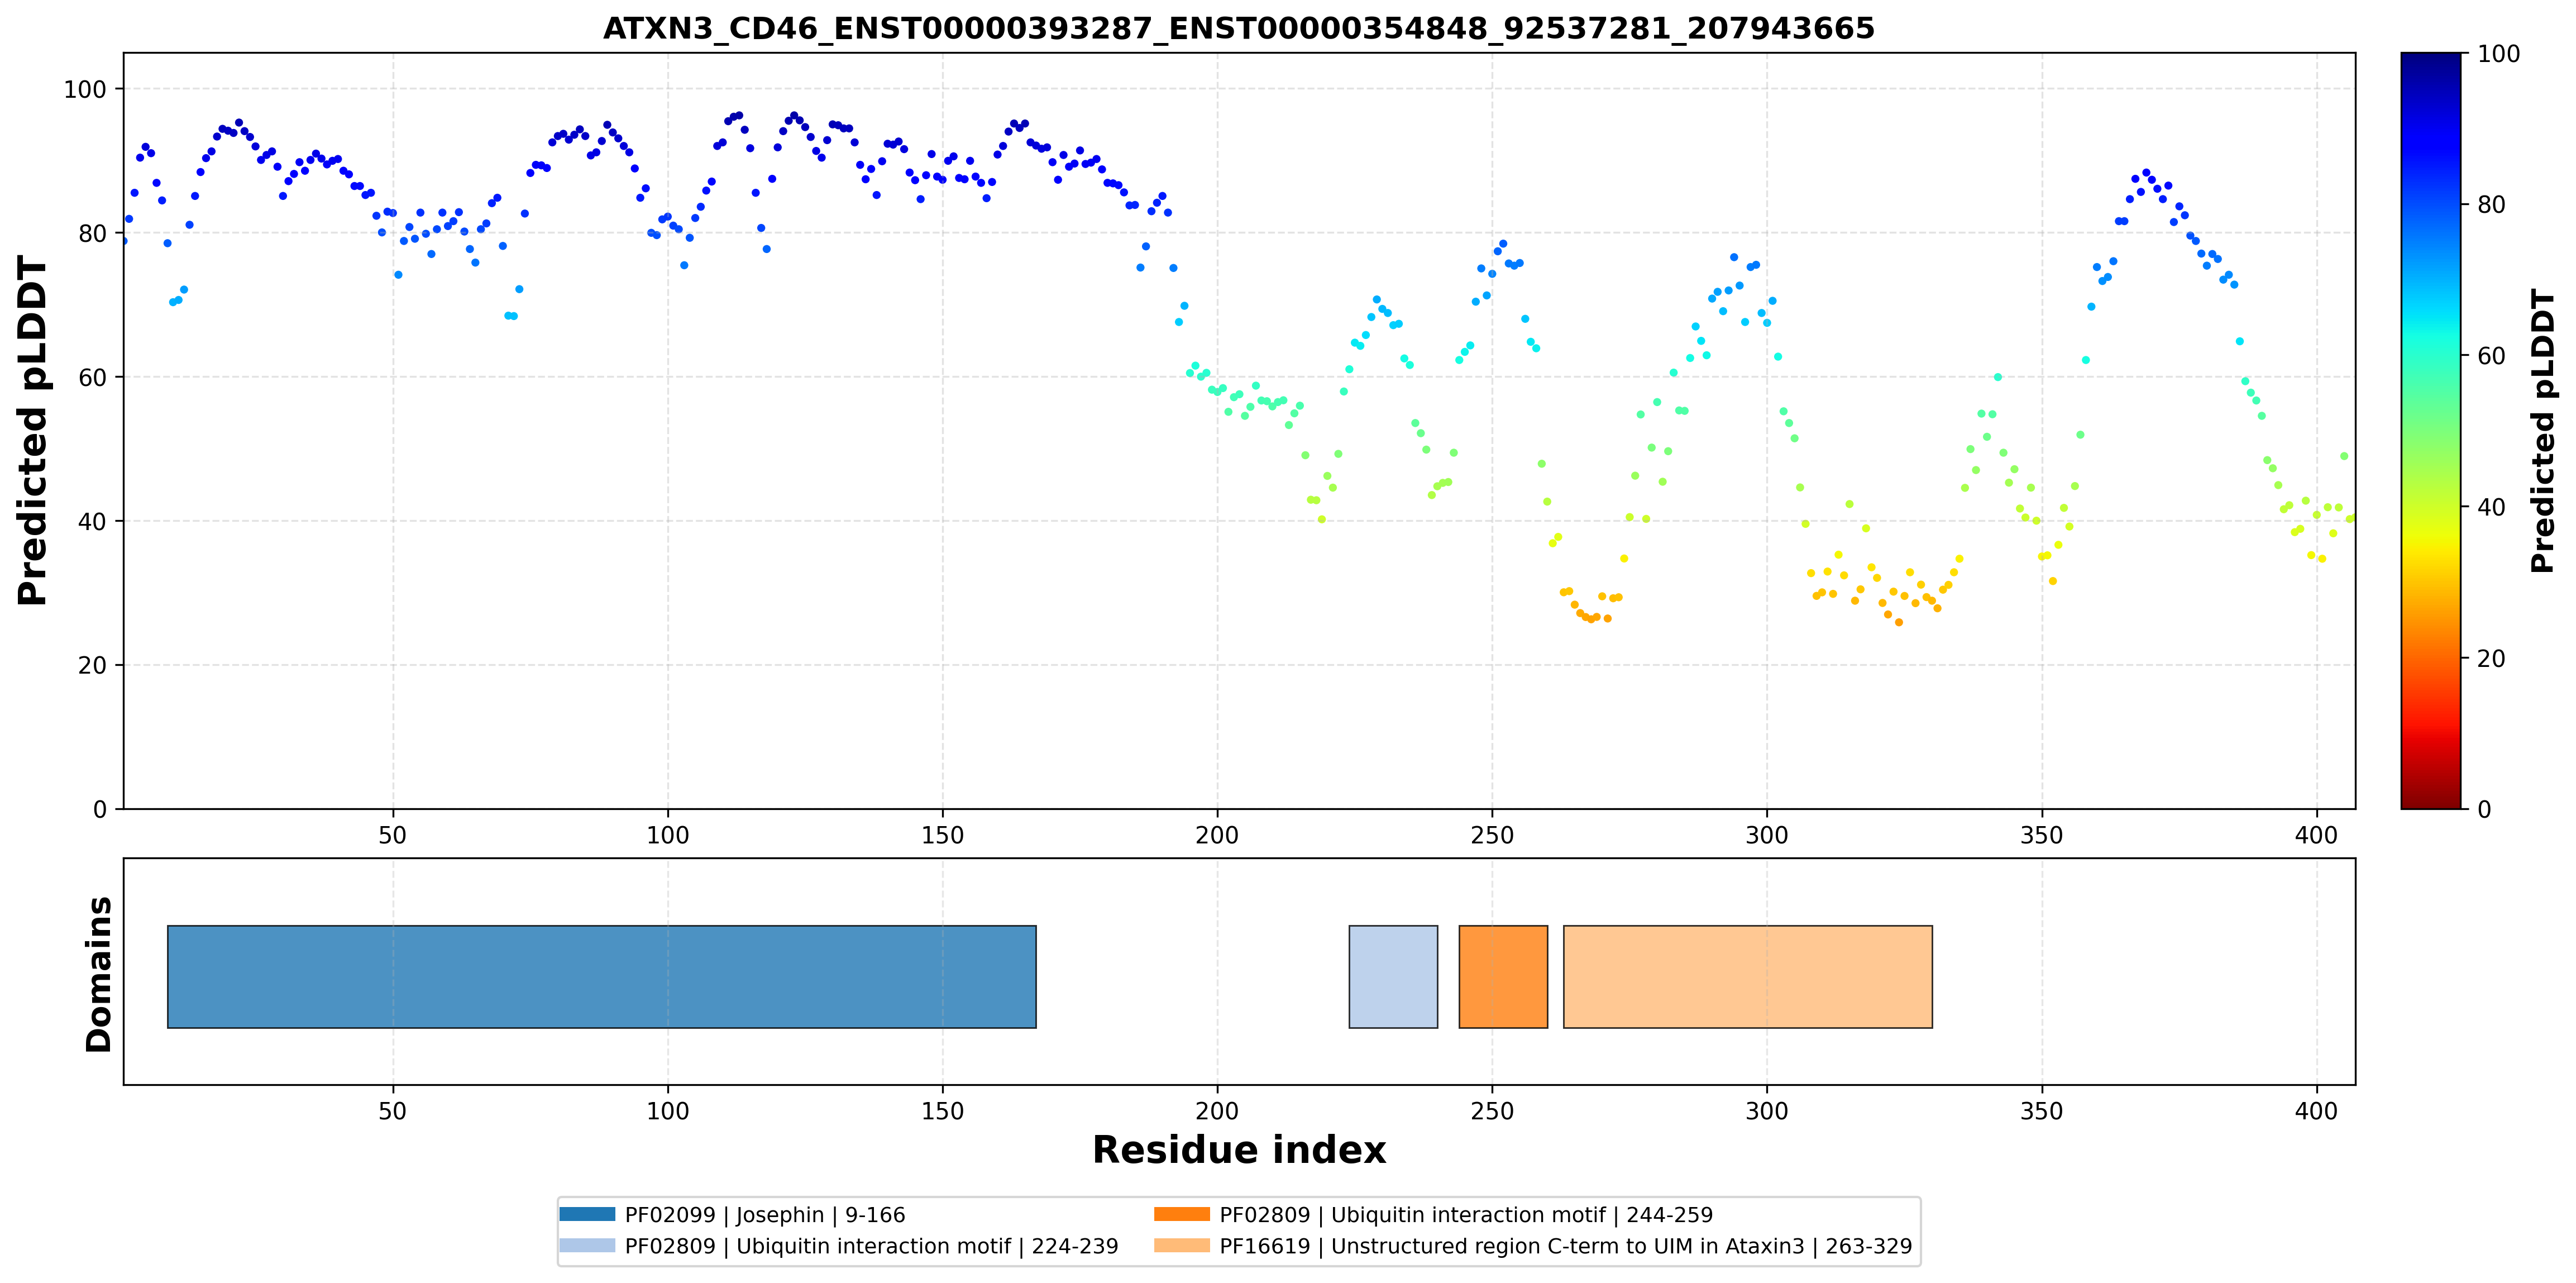Click the colorbar Predicted pLDDT label
Screen dimensions: 2576x1283
tap(2542, 431)
